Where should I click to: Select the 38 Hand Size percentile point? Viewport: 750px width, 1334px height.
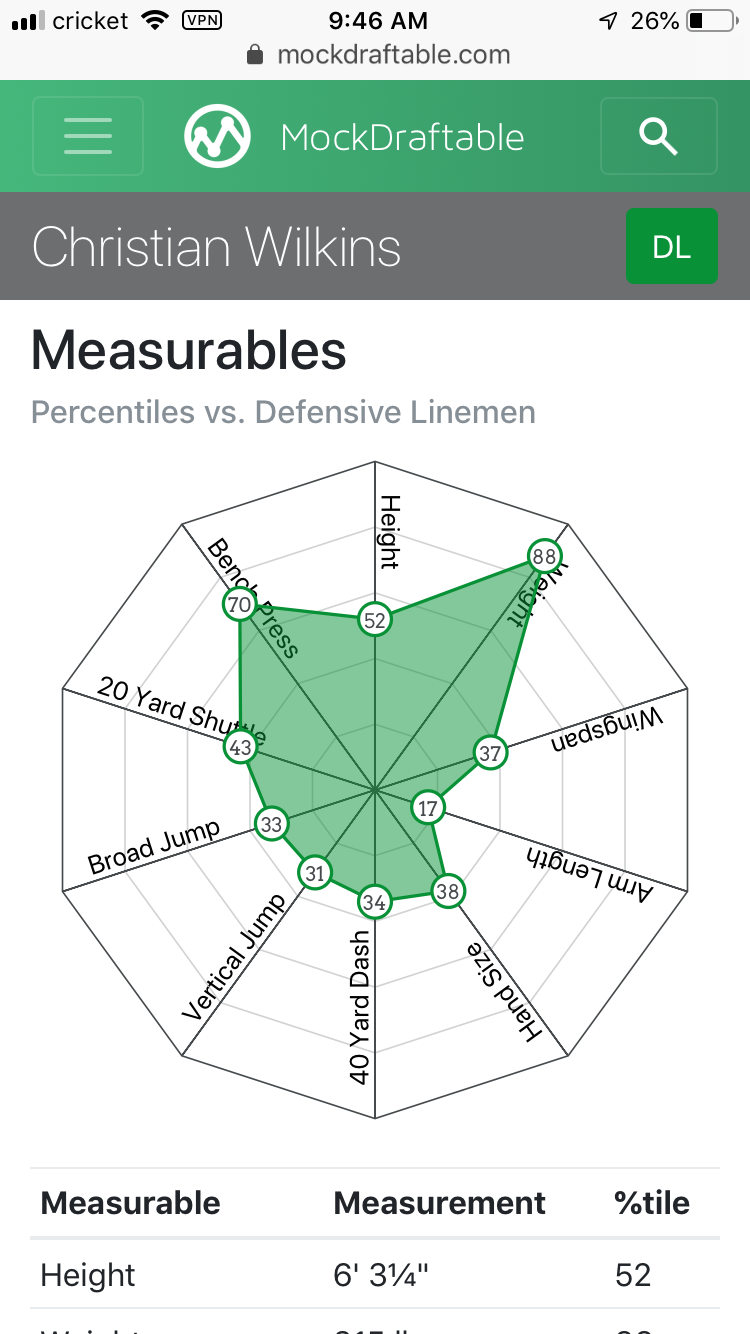(x=449, y=891)
